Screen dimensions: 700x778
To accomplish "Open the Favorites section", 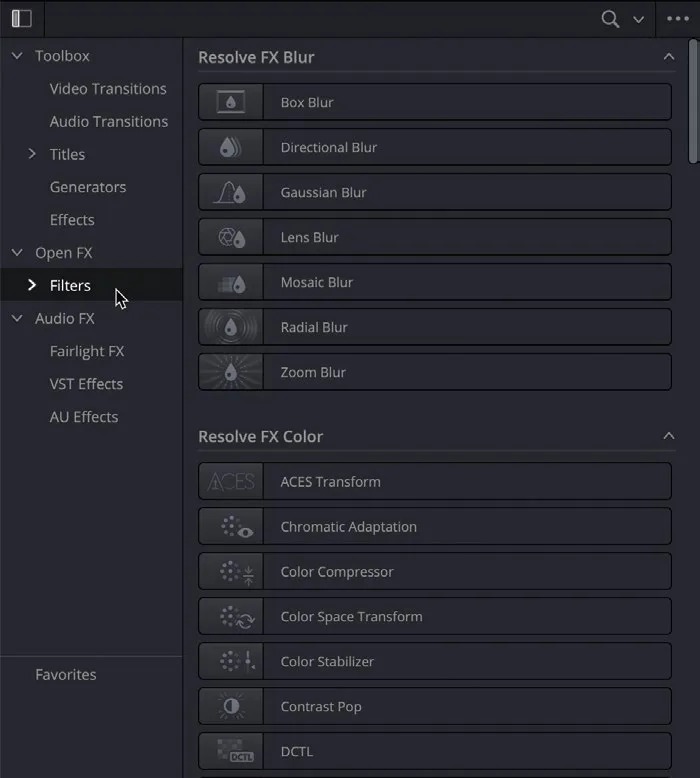I will (65, 675).
